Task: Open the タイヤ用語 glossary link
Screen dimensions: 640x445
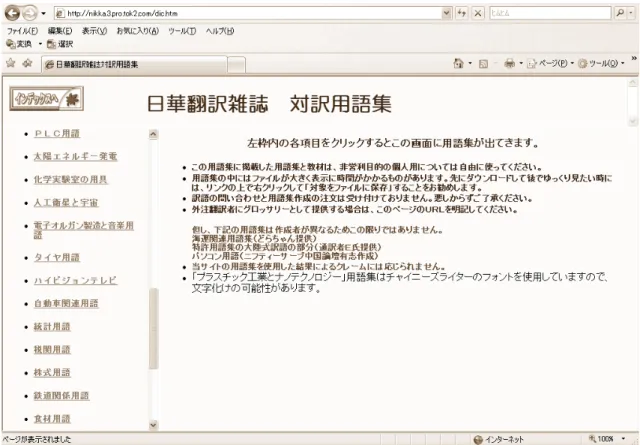Action: point(57,257)
